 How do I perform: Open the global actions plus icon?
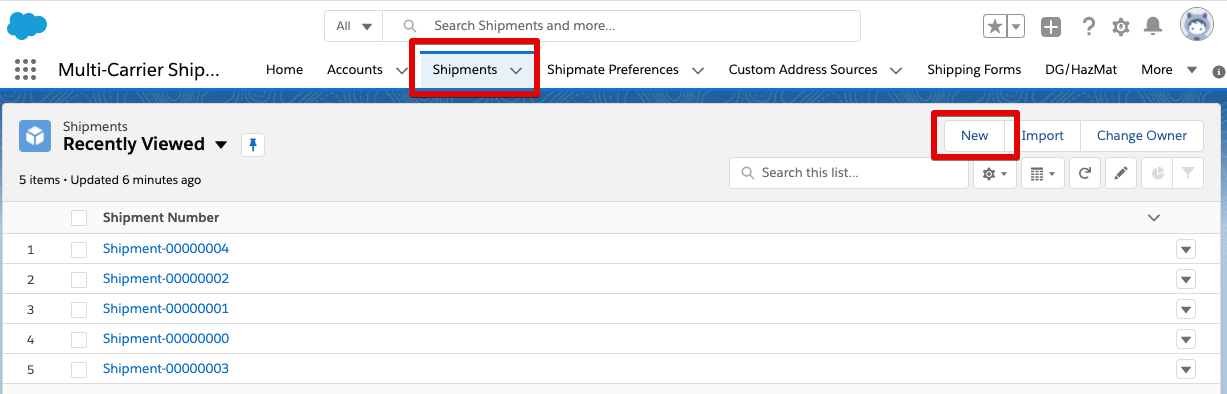point(1051,27)
